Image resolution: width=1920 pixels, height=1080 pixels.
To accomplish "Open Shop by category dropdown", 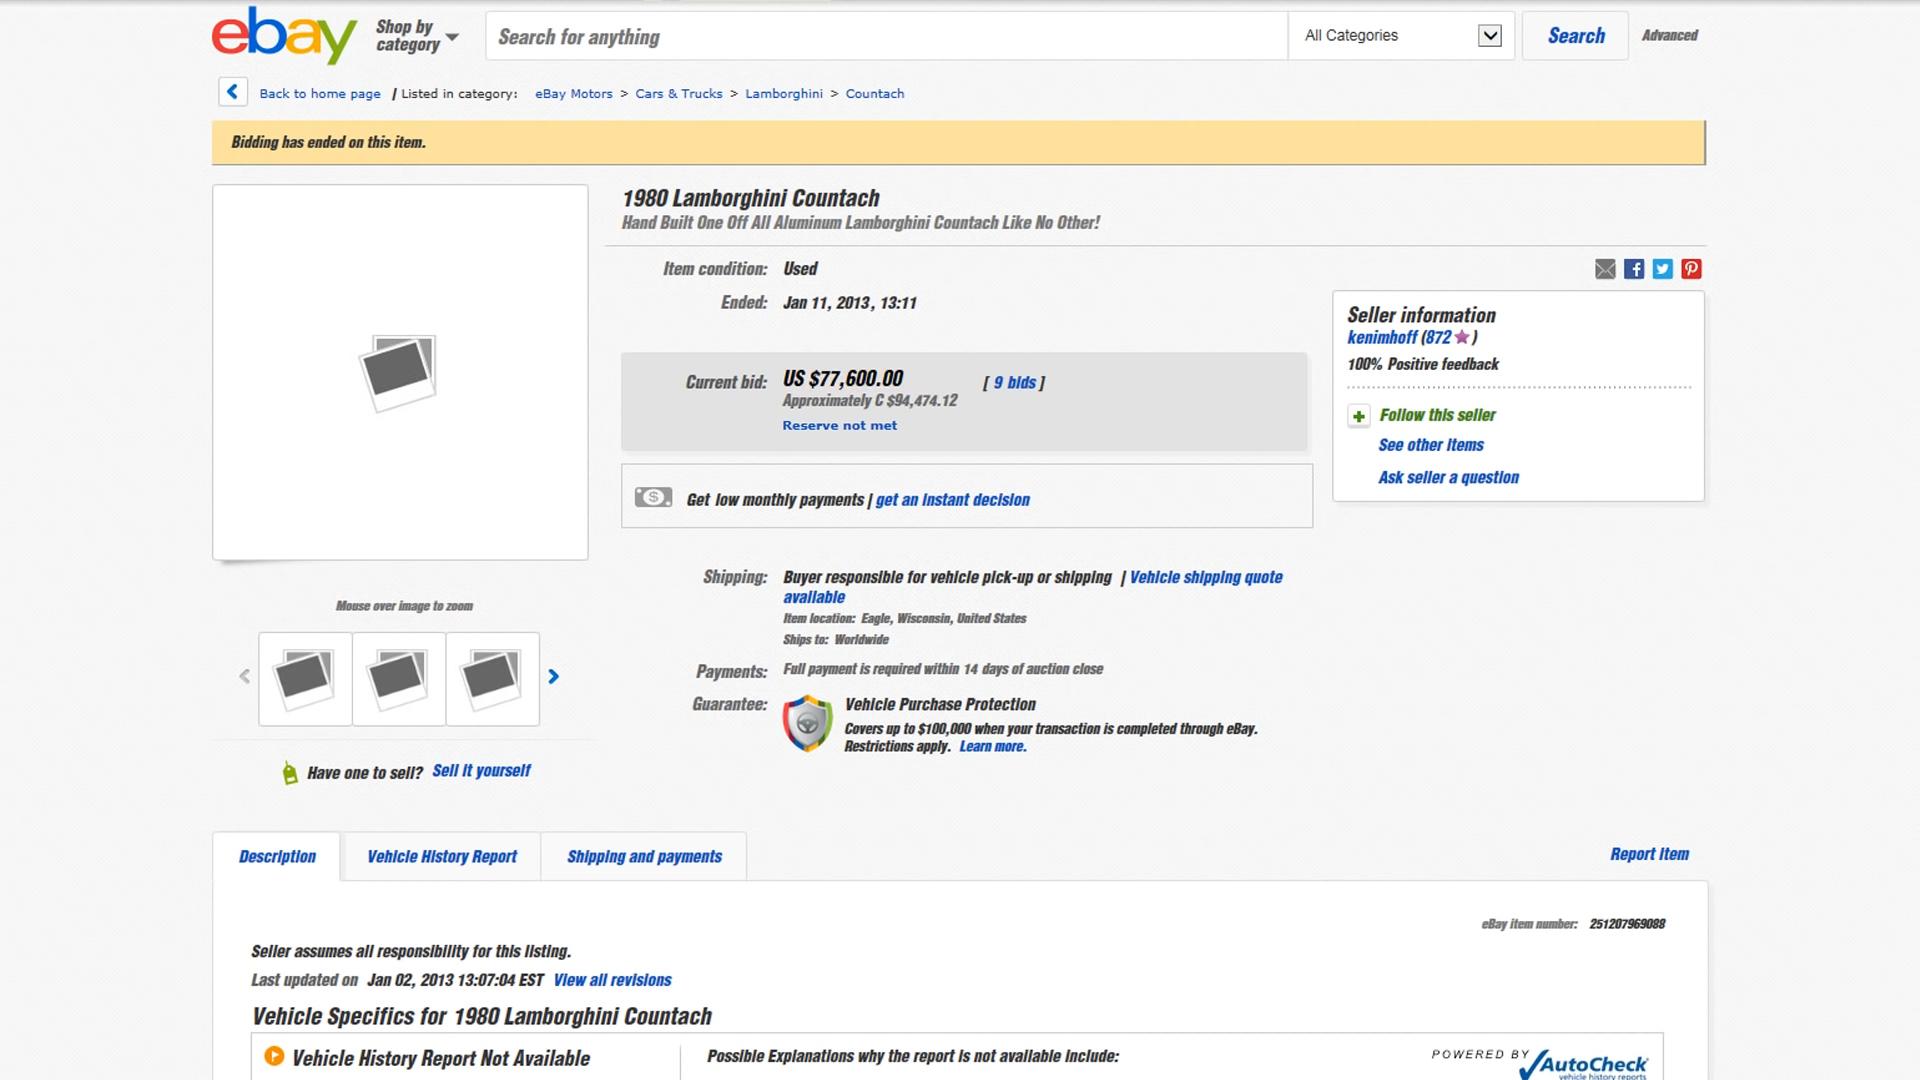I will 417,36.
